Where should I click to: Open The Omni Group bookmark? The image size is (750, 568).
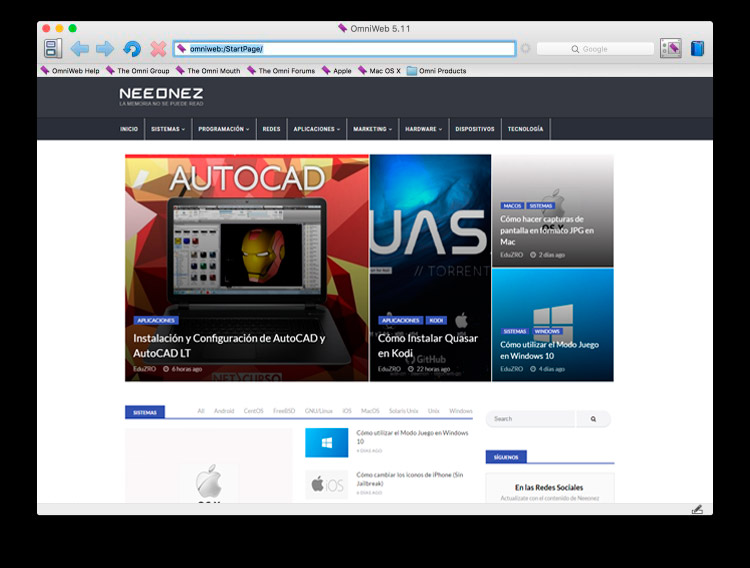point(138,71)
